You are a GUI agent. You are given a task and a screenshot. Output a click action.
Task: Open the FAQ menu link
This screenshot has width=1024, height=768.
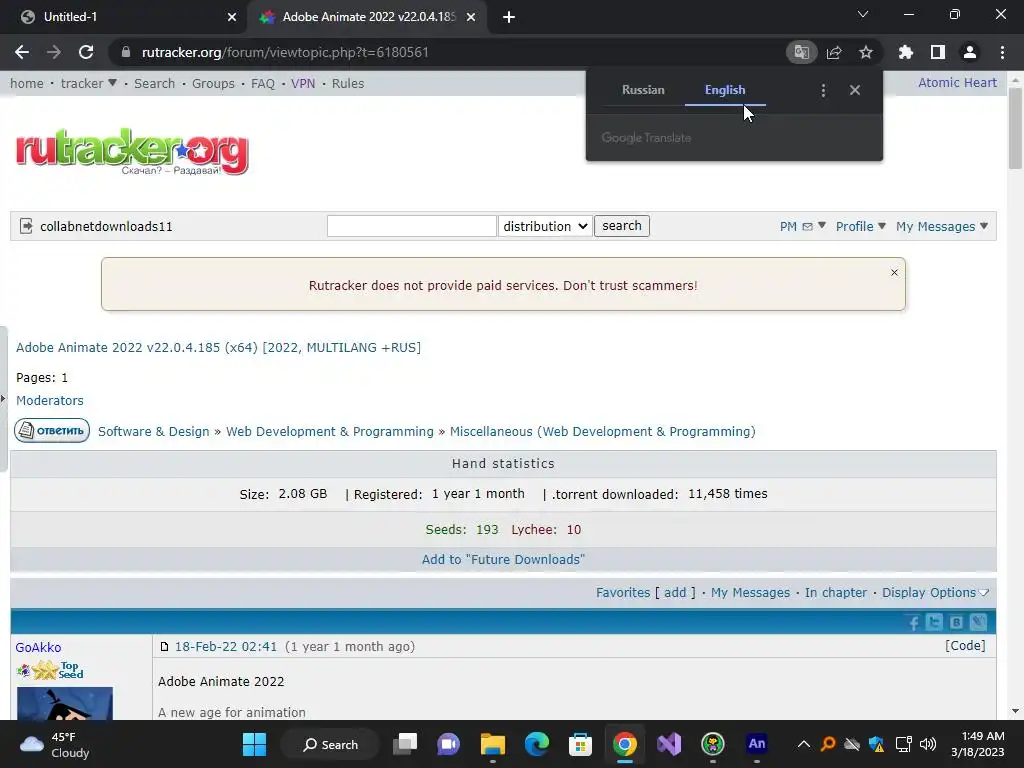[263, 83]
